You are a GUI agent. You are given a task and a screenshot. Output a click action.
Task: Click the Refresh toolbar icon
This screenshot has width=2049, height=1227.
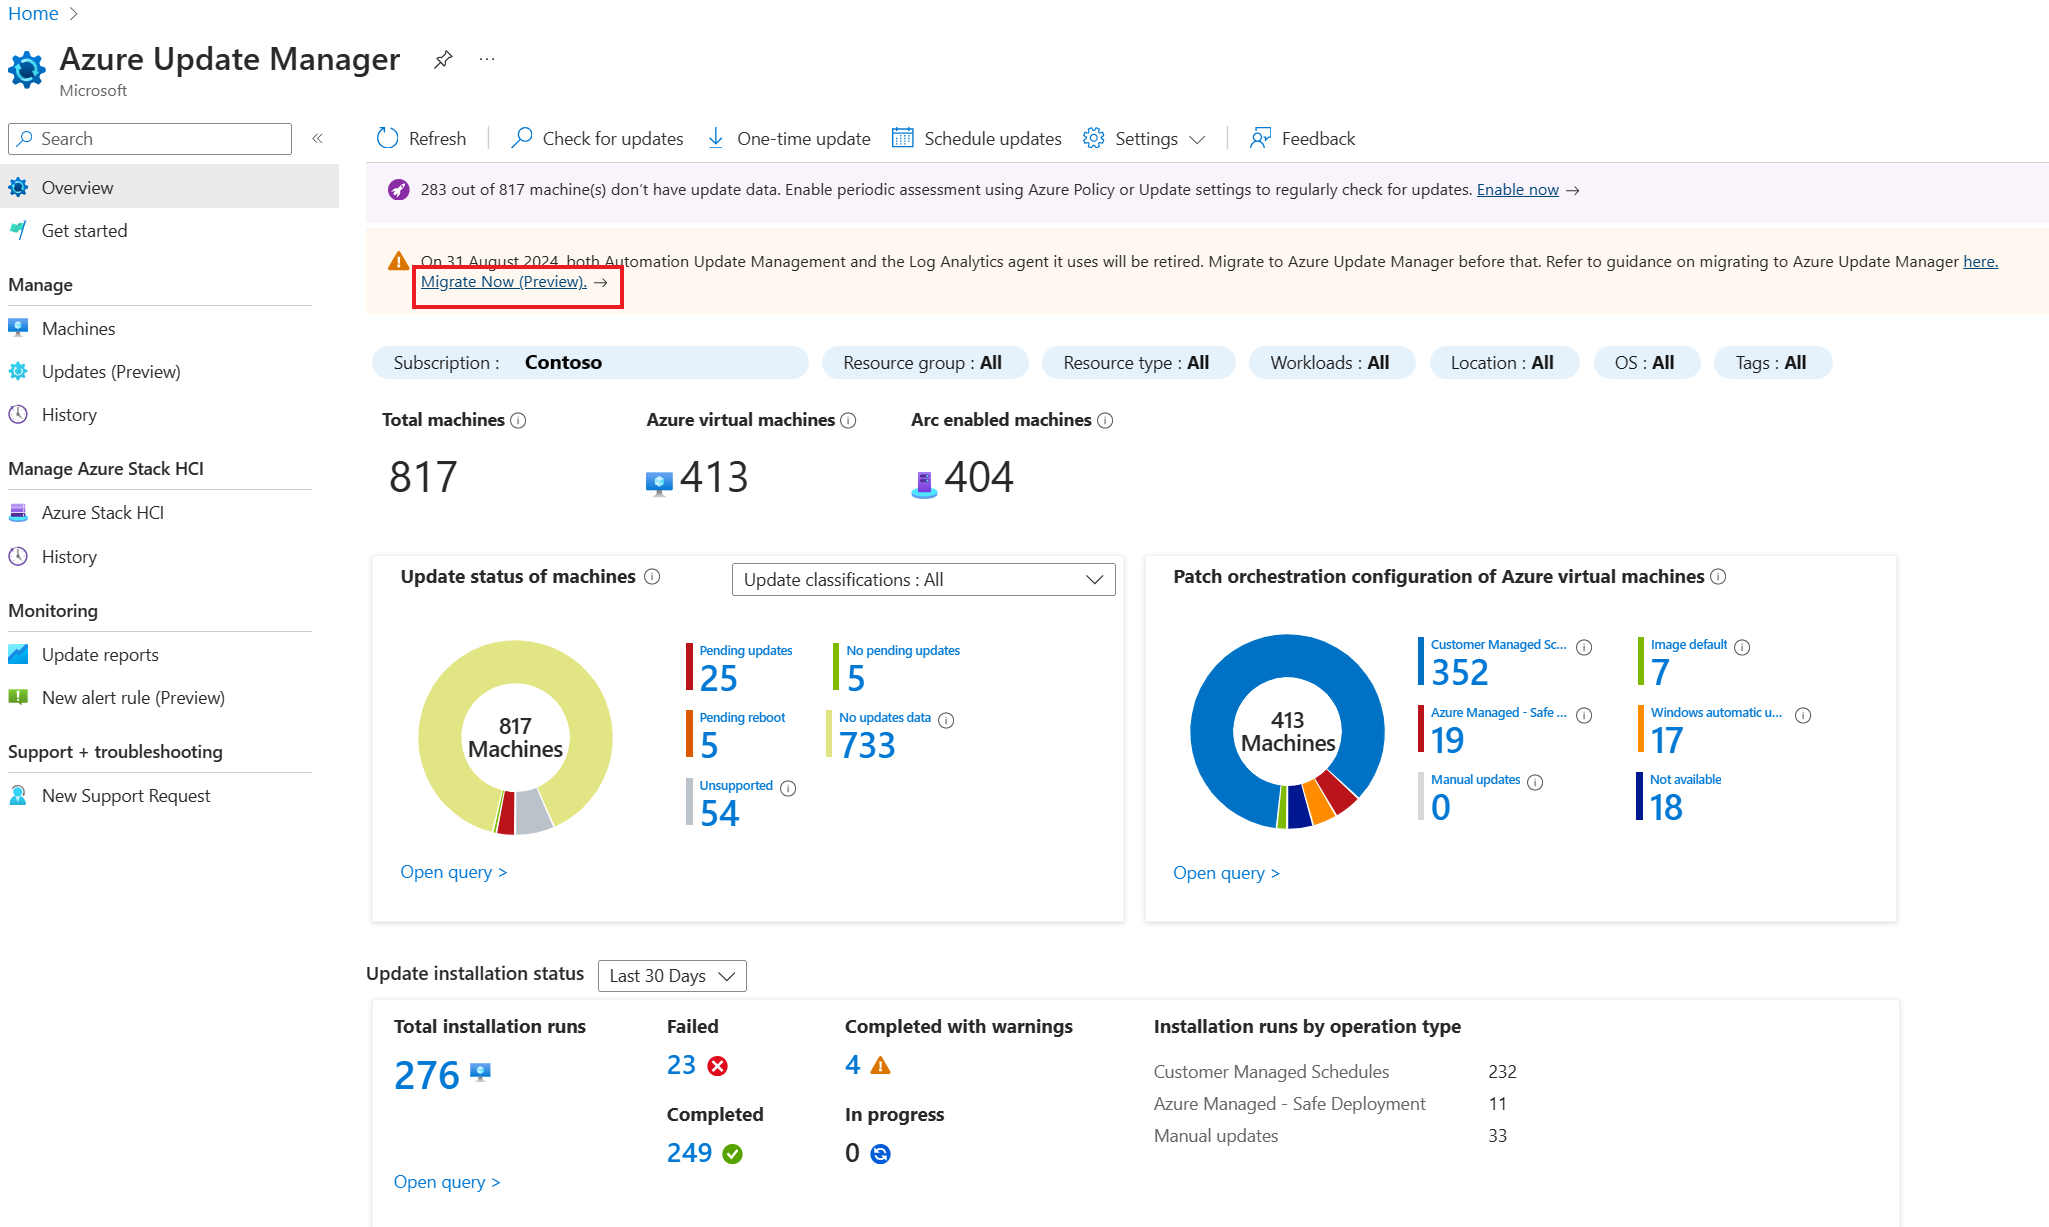387,138
